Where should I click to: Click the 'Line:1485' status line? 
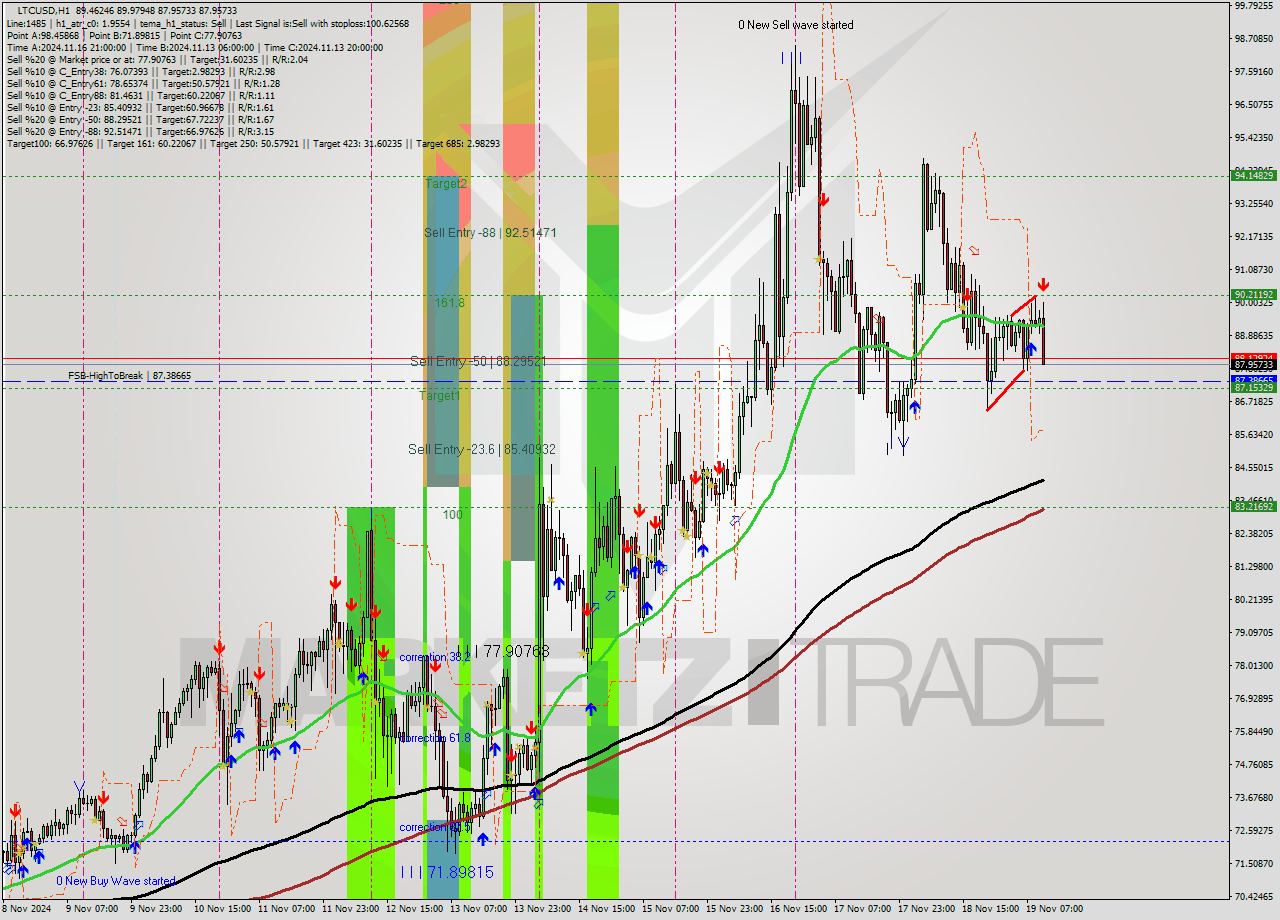click(x=207, y=23)
